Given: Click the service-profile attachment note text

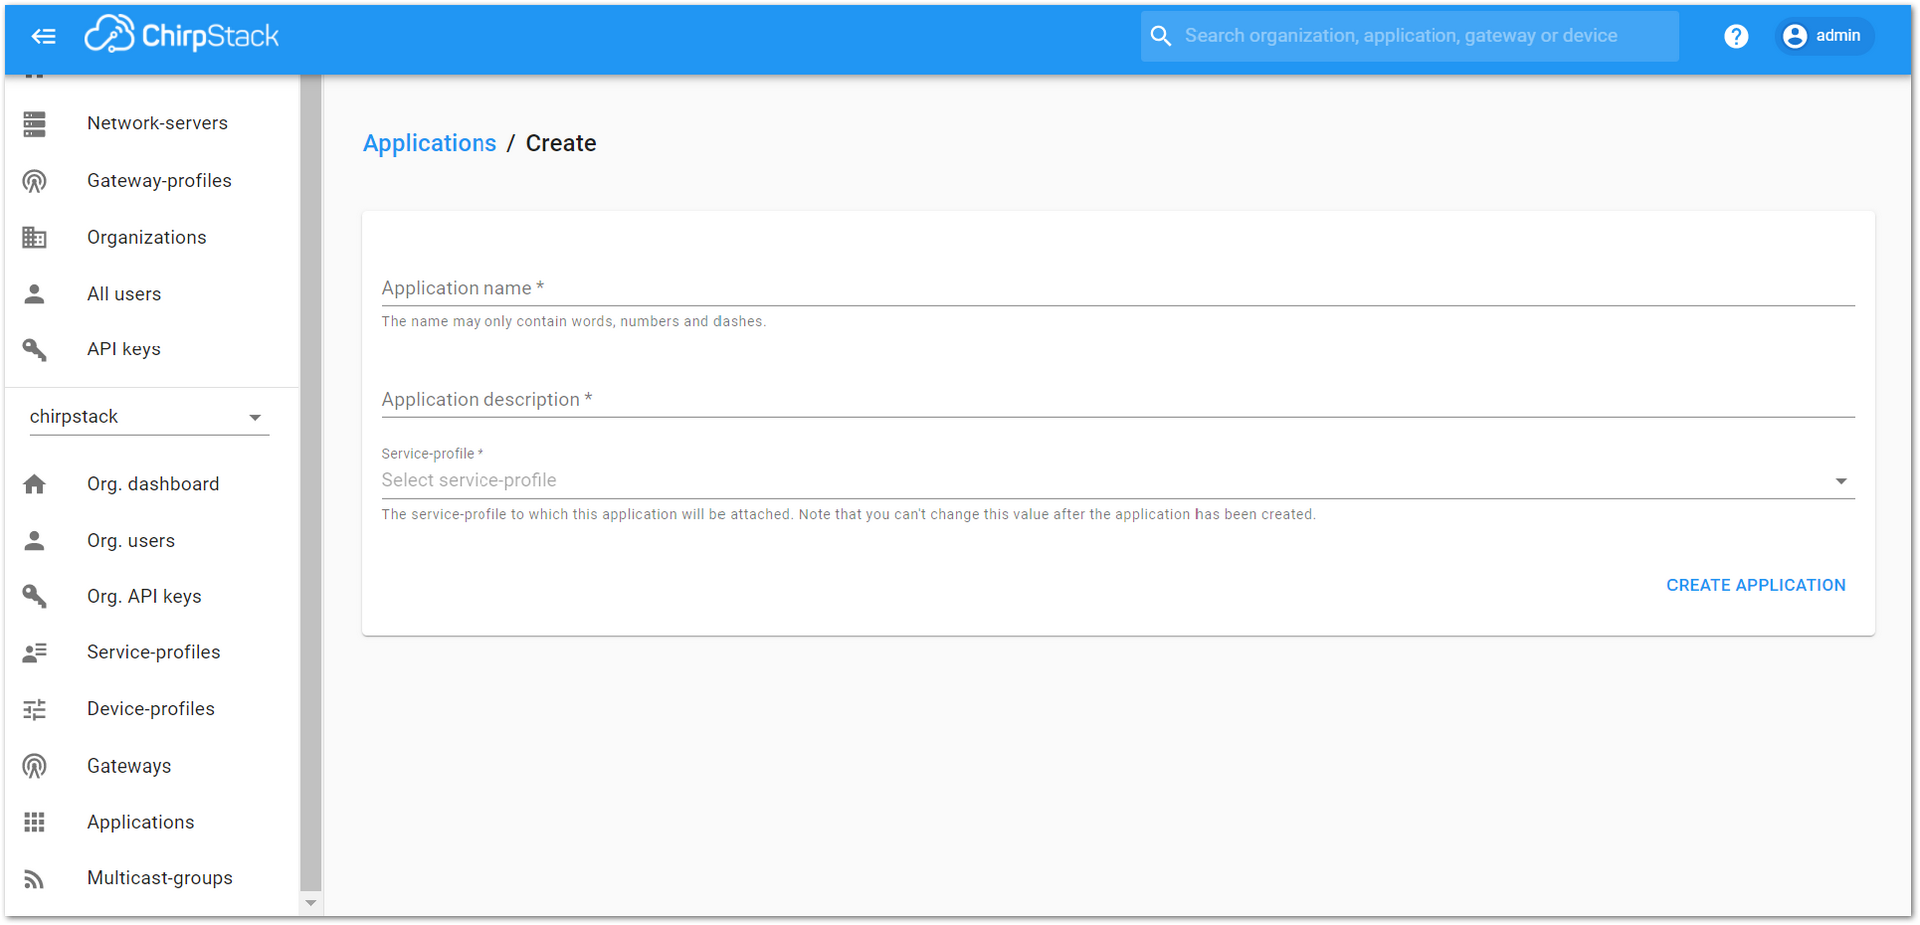Looking at the screenshot, I should (x=848, y=515).
